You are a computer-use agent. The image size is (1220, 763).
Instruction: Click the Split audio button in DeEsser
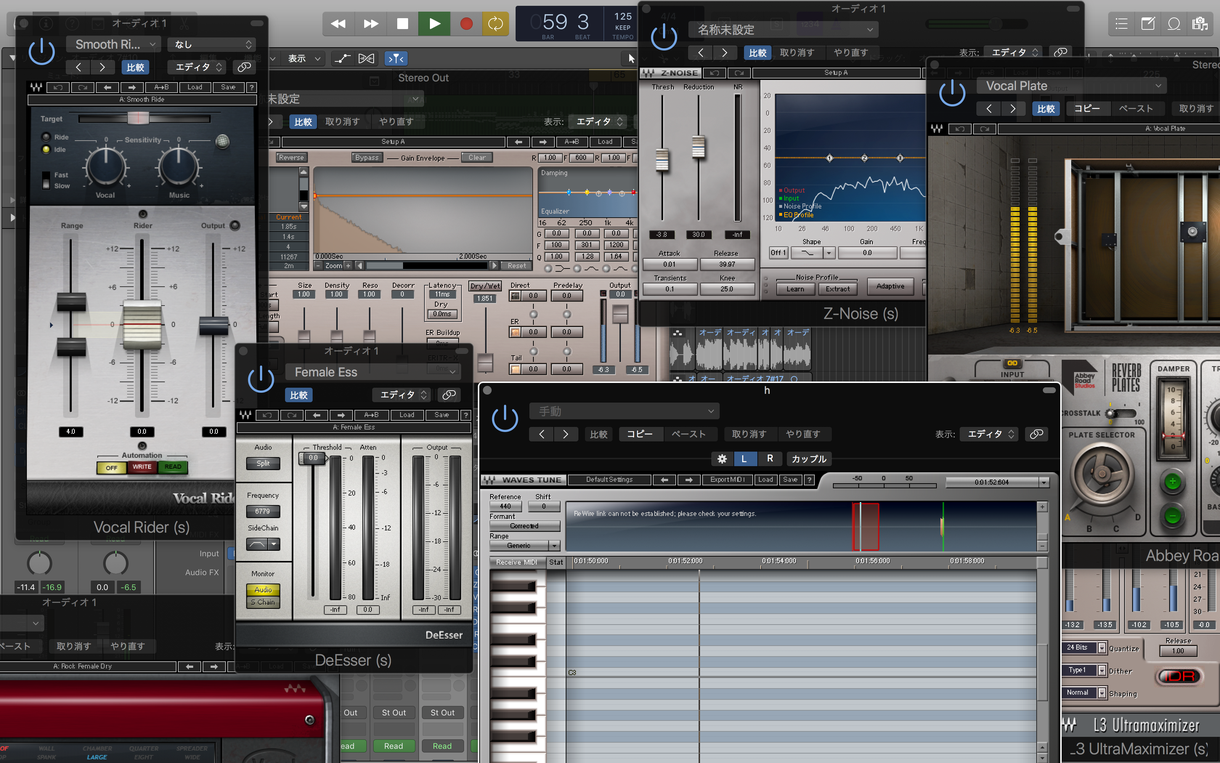tap(263, 464)
